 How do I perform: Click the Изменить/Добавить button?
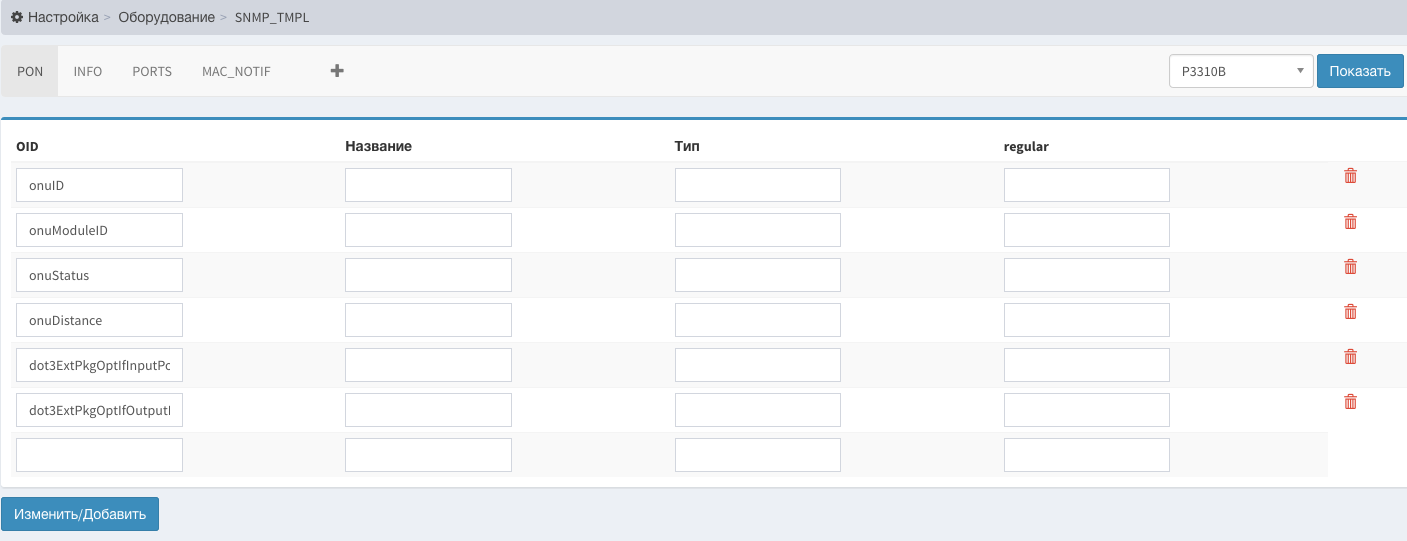point(80,514)
